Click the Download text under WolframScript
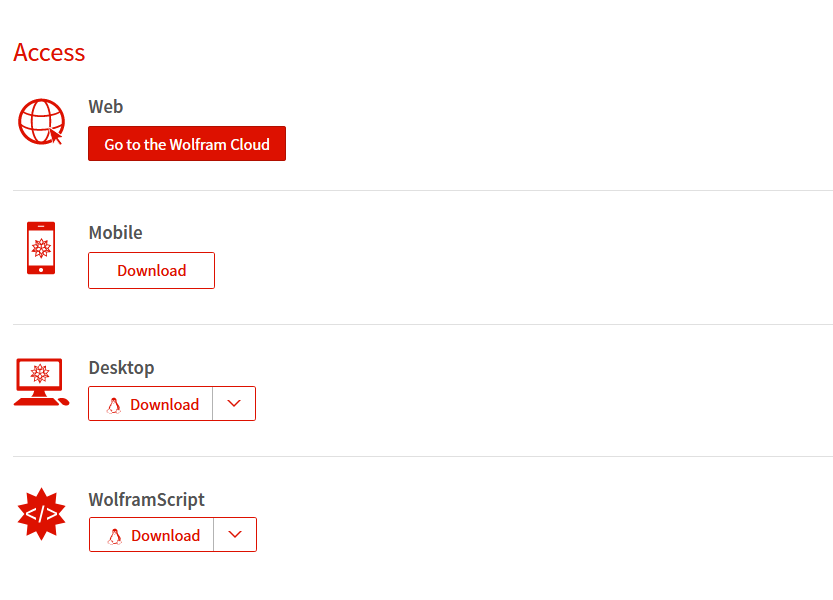 click(x=165, y=536)
